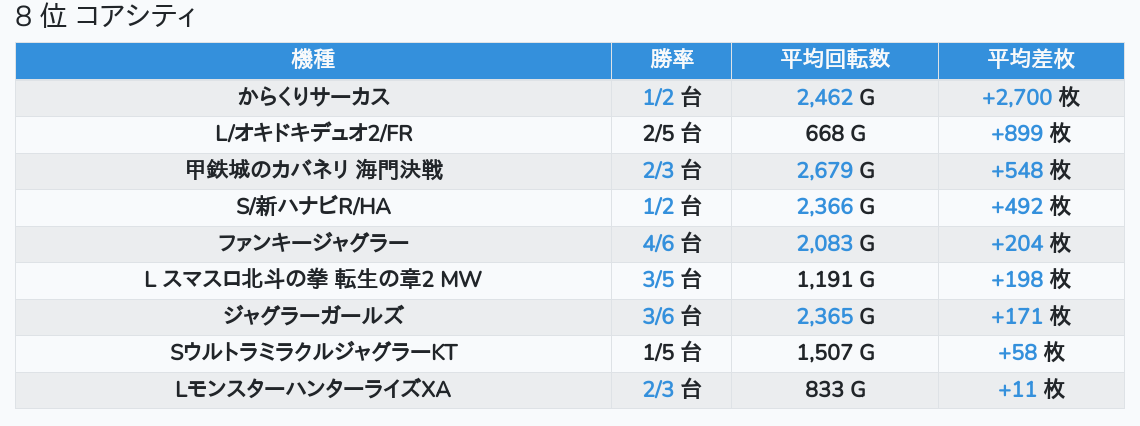
Task: Open the +2,700 difference link
Action: 1017,98
